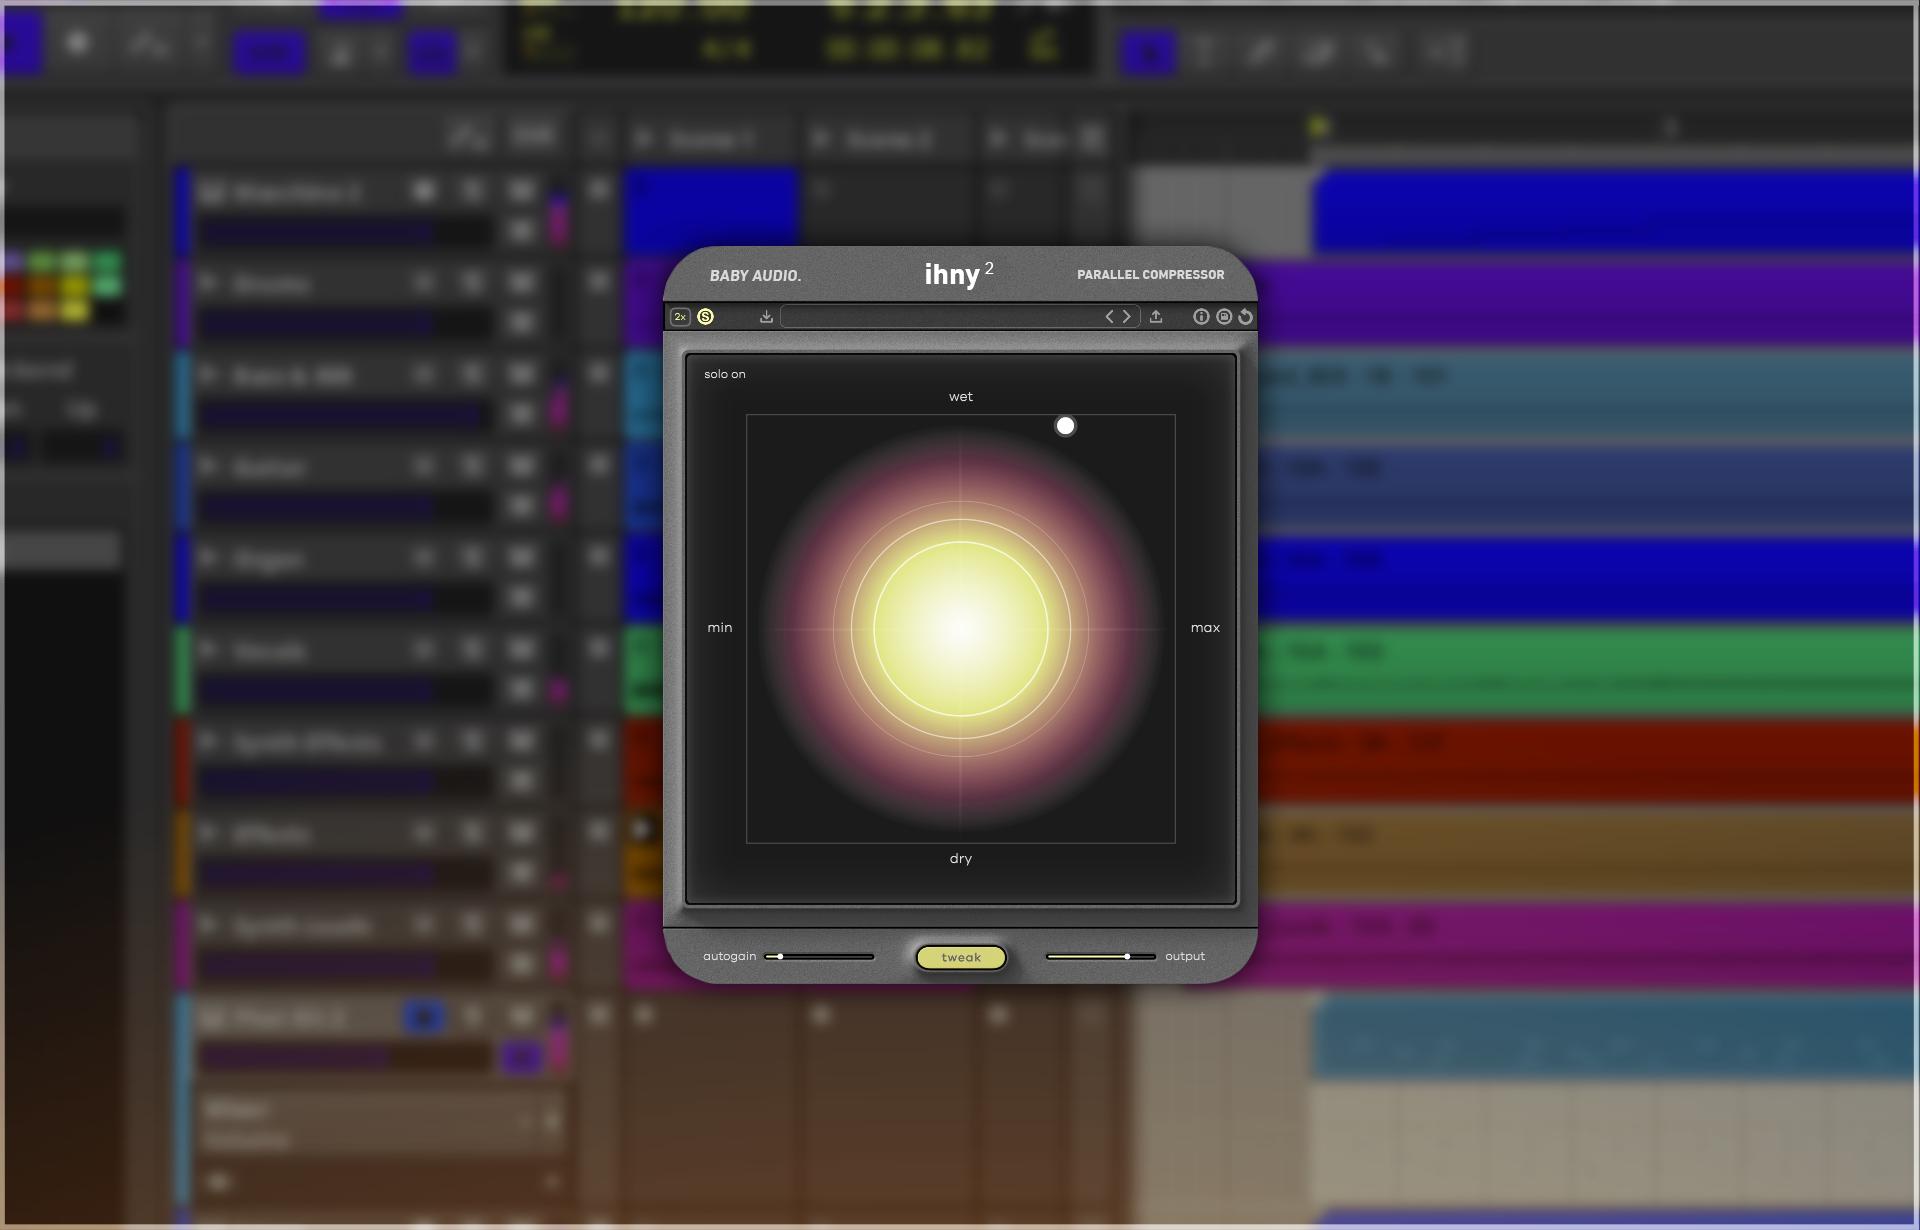
Task: Click the white XY pad handle
Action: click(1066, 426)
